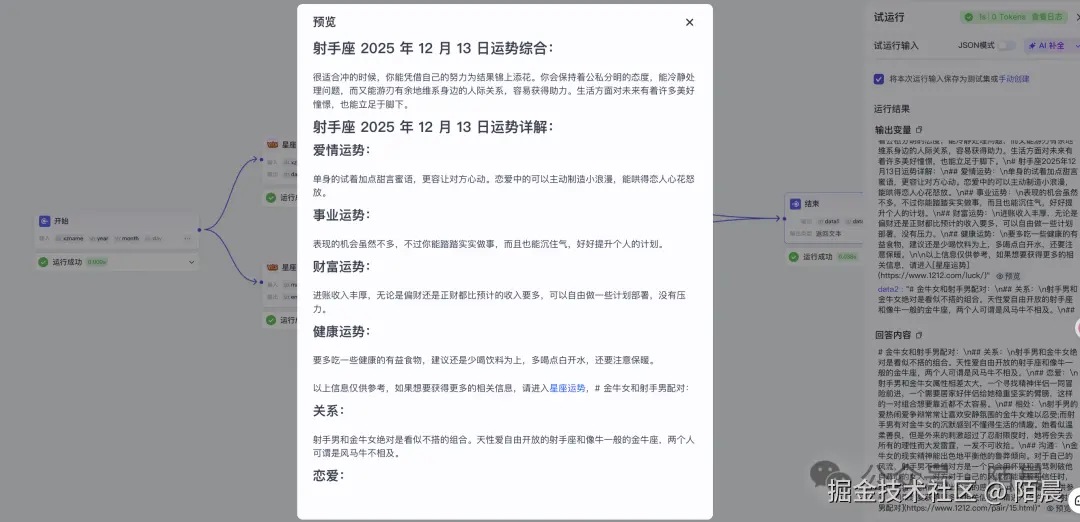Click the 结束 node icon
The height and width of the screenshot is (522, 1080).
(795, 204)
